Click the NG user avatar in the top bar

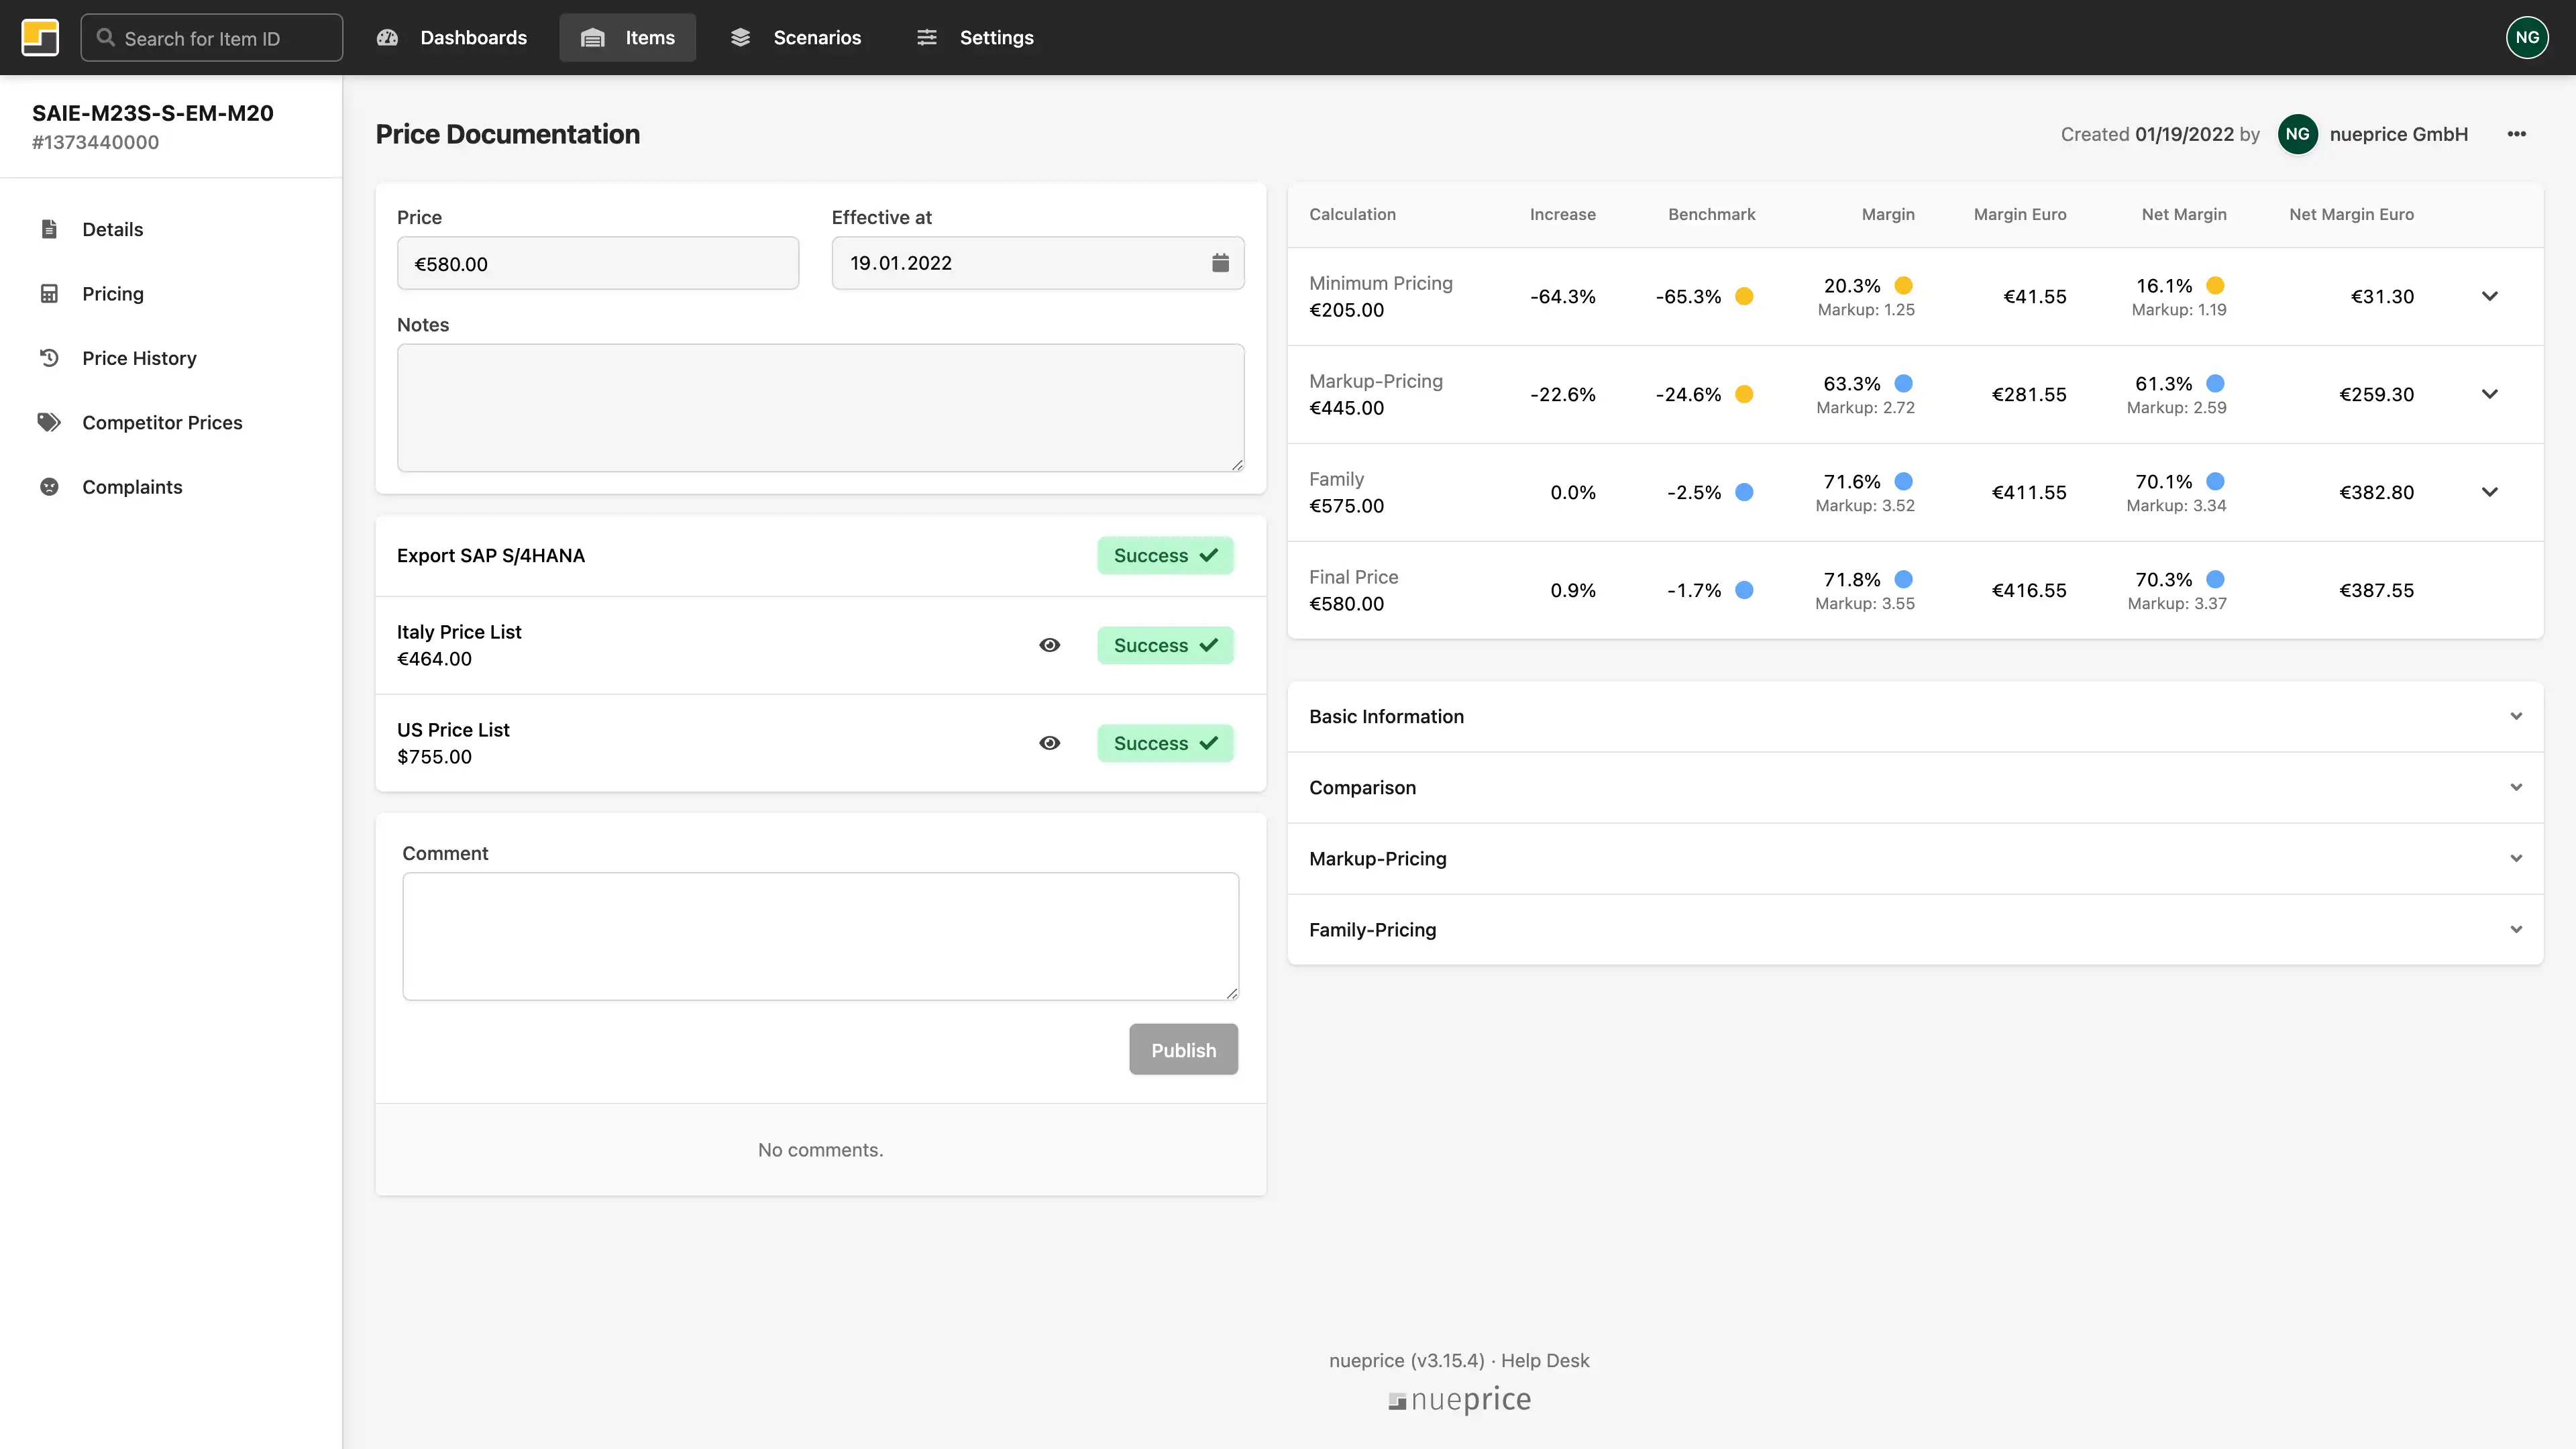[2527, 37]
